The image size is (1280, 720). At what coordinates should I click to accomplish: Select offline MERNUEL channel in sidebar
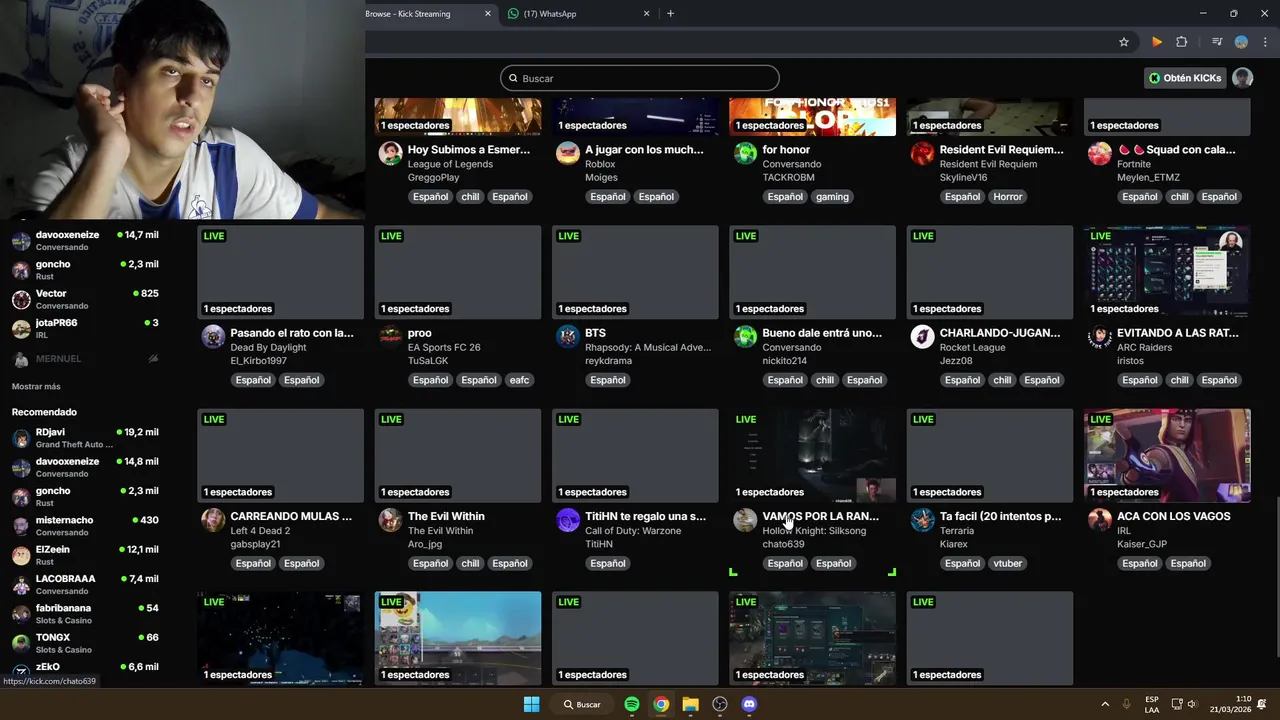point(85,358)
